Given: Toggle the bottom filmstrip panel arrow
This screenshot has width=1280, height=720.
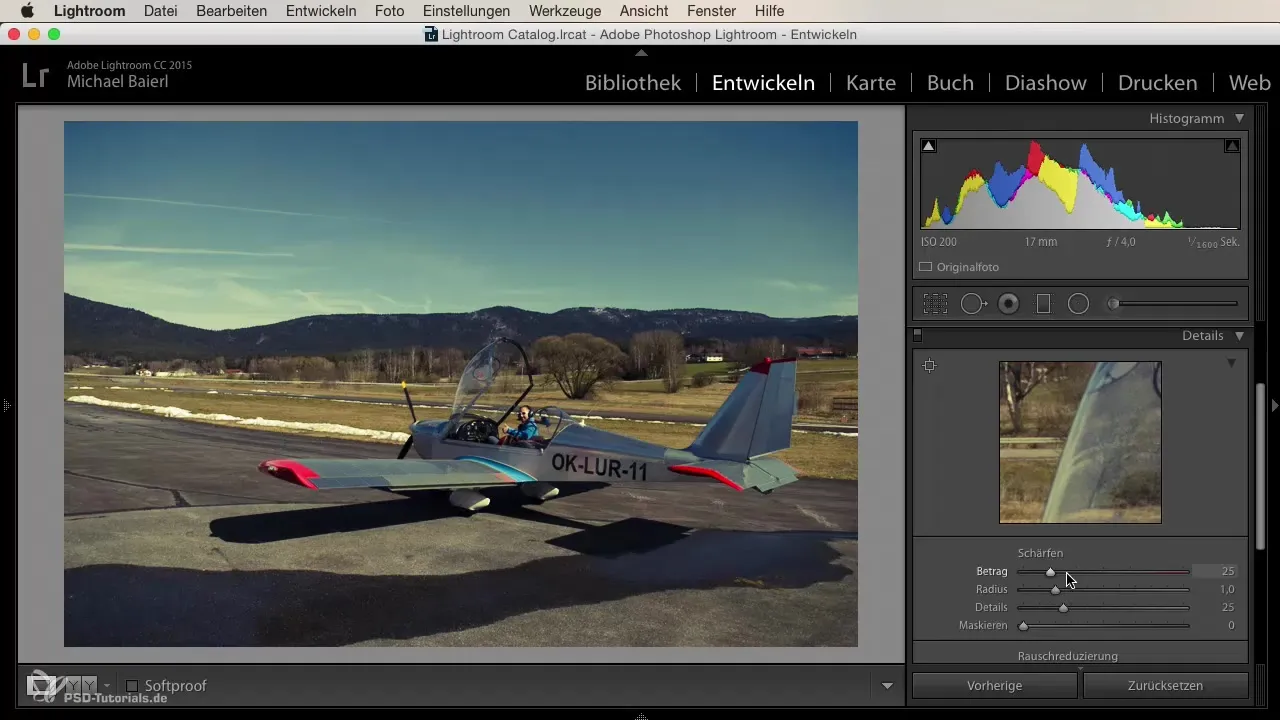Looking at the screenshot, I should tap(641, 715).
